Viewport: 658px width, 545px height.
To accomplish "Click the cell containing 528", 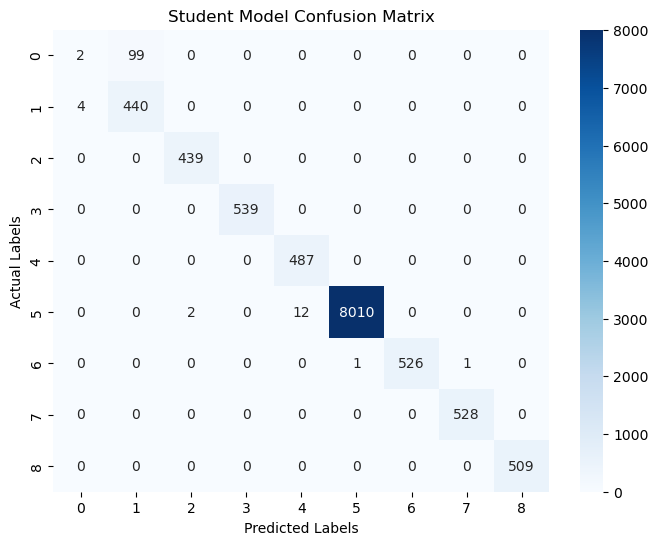I will (466, 413).
